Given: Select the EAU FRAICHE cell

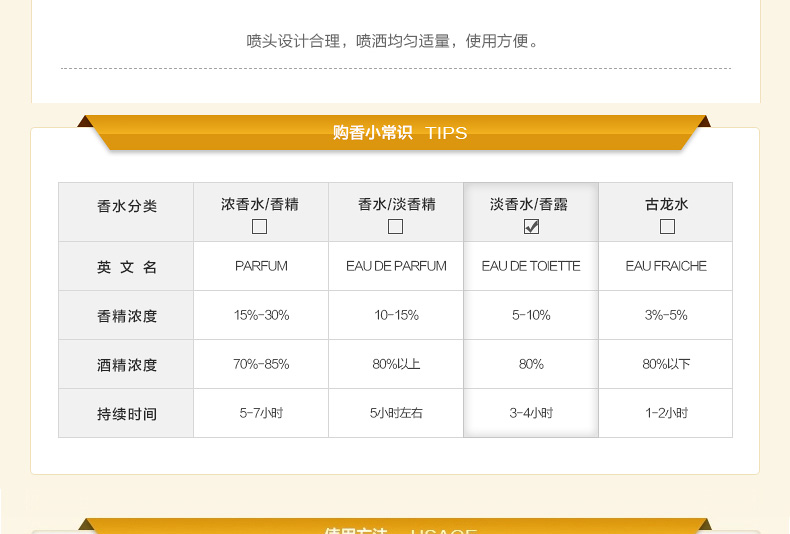Looking at the screenshot, I should (666, 266).
